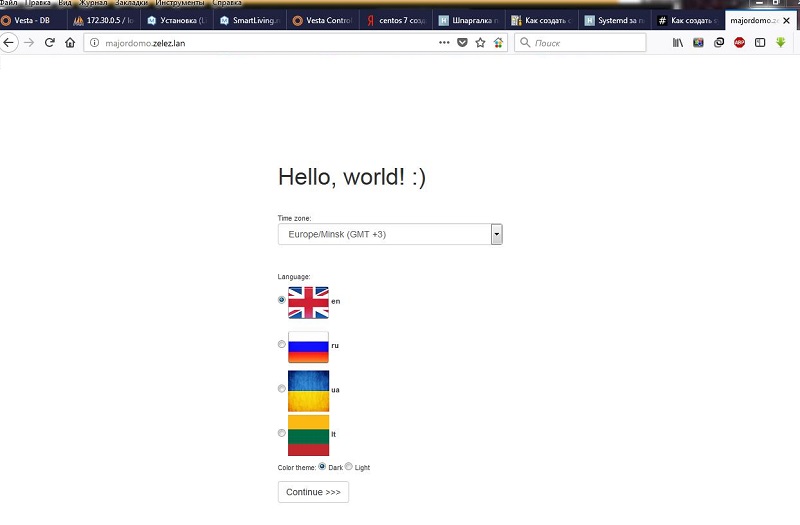Screen dimensions: 800x525
Task: Select the Ukrainian flag image
Action: 308,391
